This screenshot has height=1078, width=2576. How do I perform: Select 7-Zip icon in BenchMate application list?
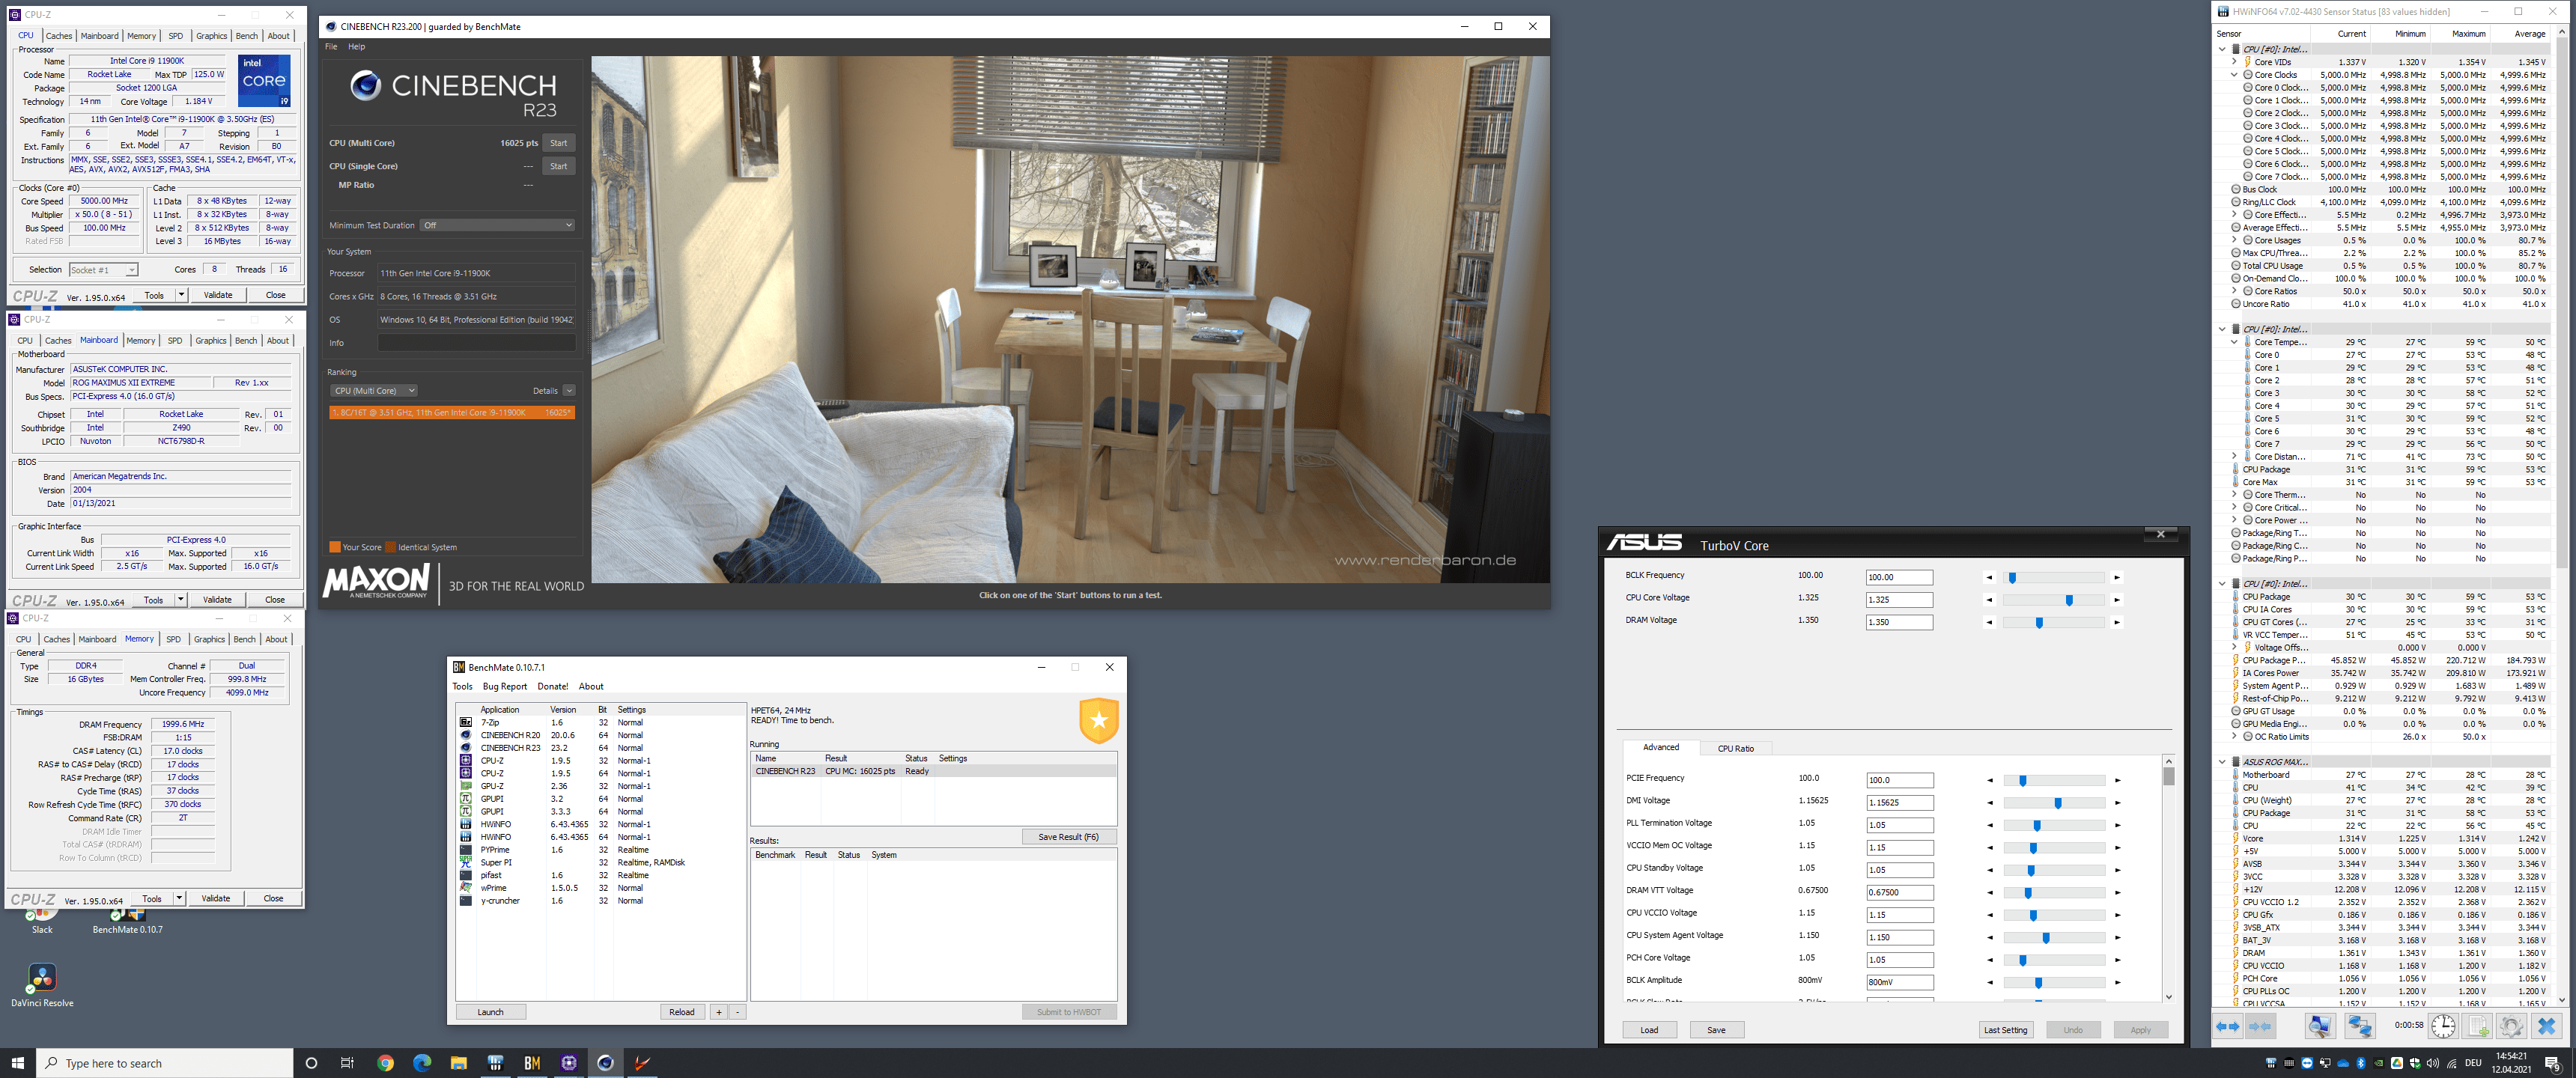pos(465,722)
